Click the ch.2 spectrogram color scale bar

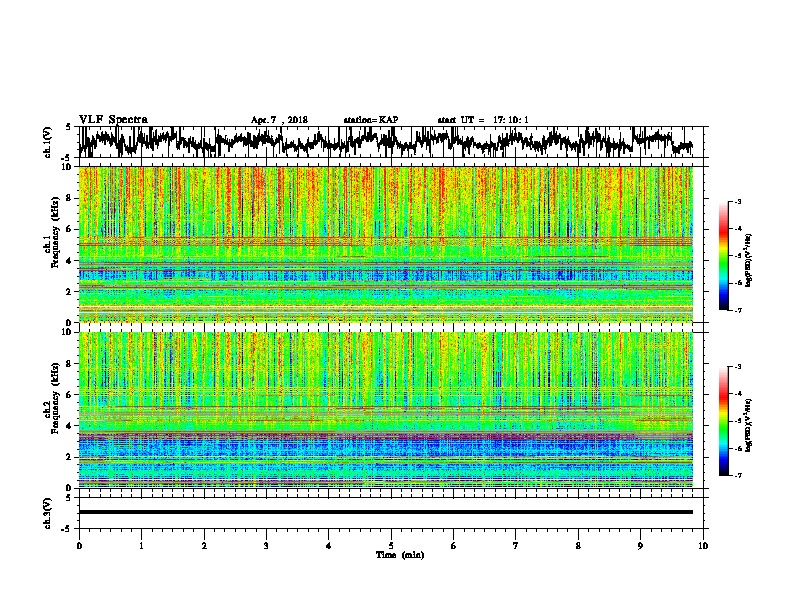point(723,421)
